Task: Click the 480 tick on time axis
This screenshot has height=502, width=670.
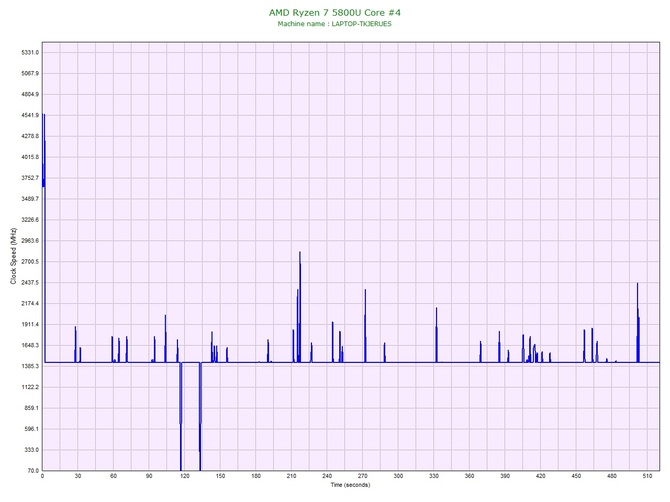Action: (x=612, y=476)
